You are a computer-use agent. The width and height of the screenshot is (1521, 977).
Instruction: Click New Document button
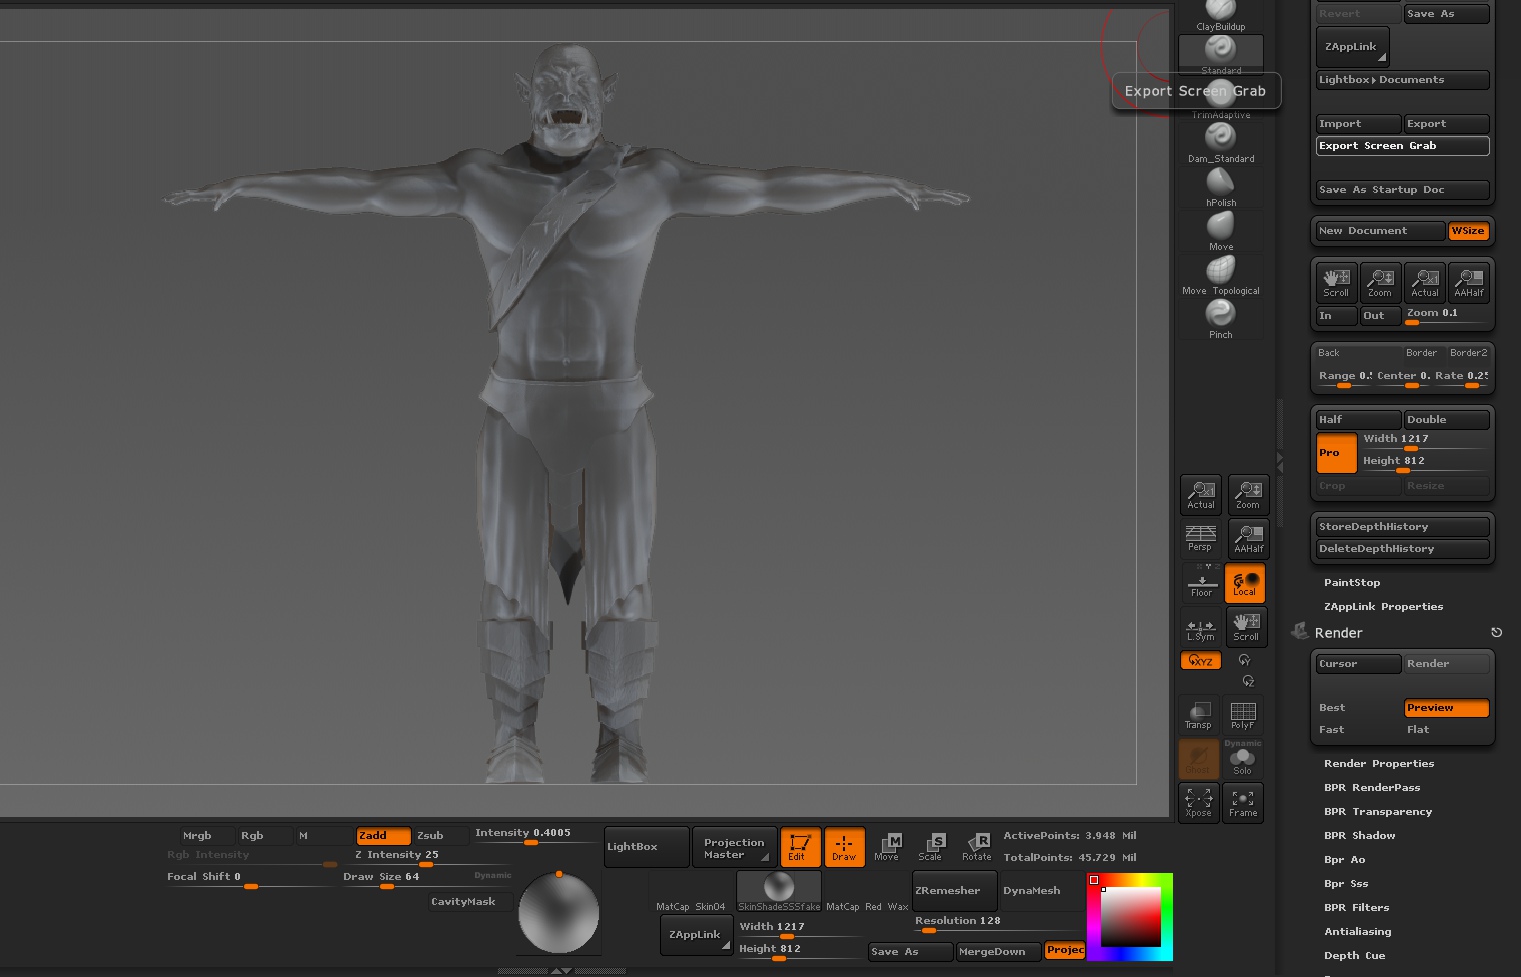[x=1381, y=231]
